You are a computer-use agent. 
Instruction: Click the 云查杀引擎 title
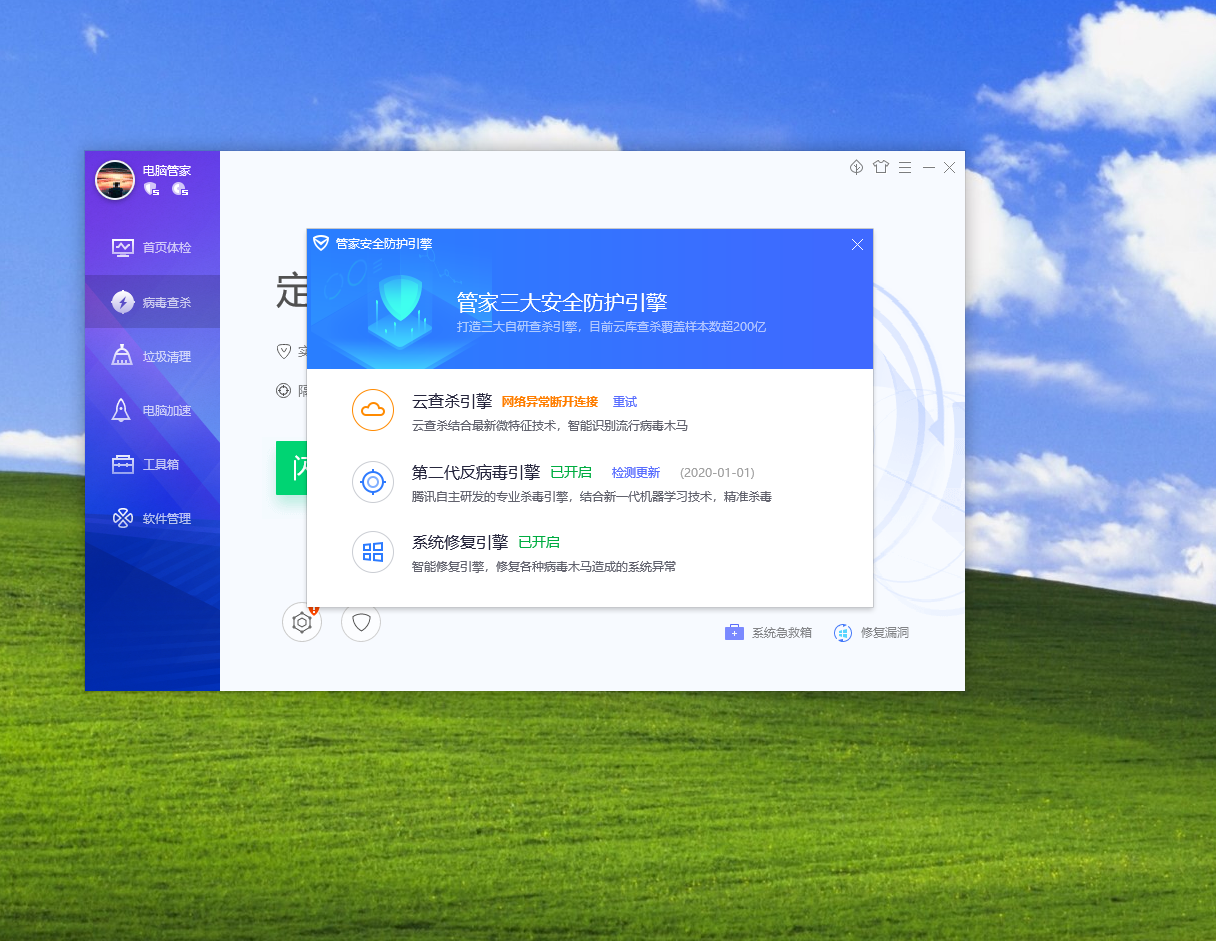click(452, 402)
